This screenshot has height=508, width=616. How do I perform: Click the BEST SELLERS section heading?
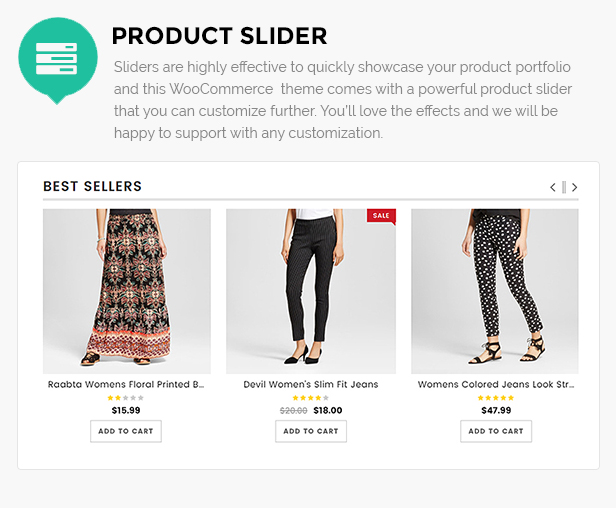coord(92,186)
